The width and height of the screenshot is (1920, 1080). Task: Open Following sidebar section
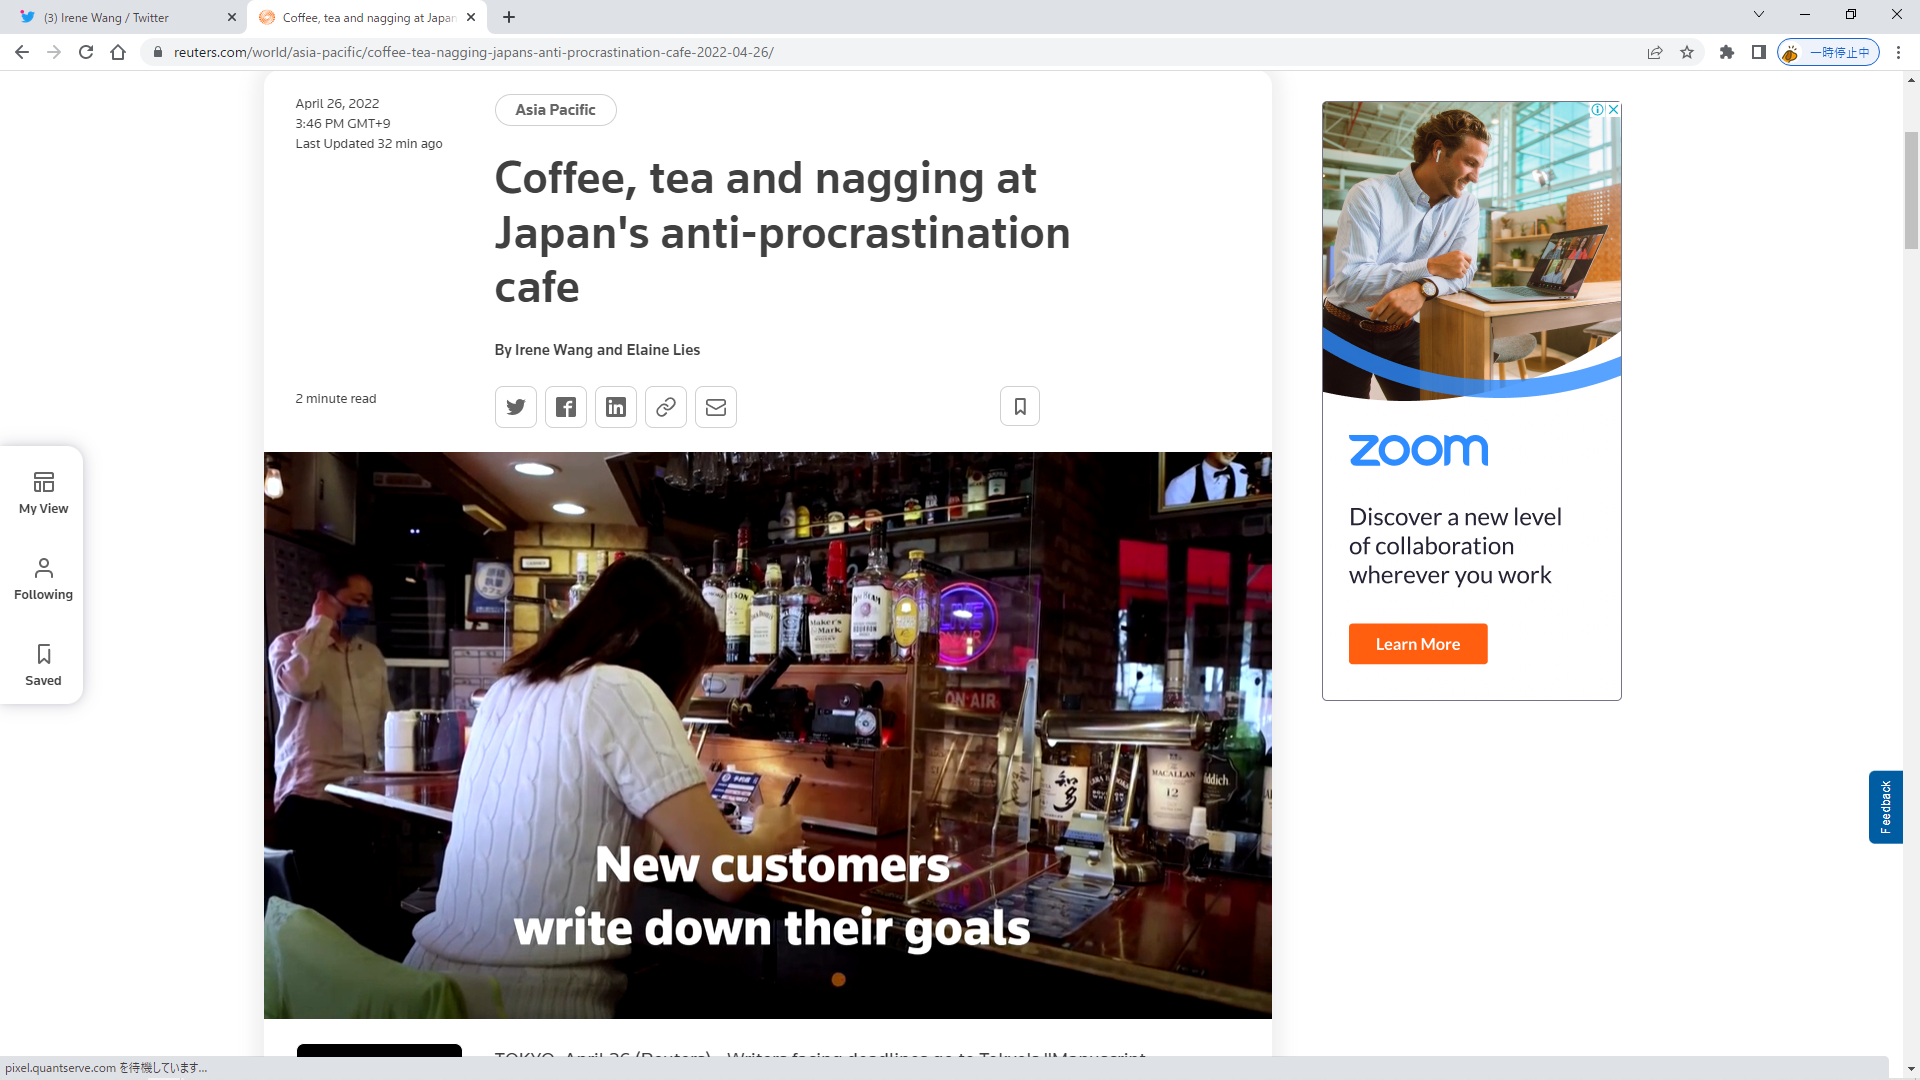pos(43,579)
